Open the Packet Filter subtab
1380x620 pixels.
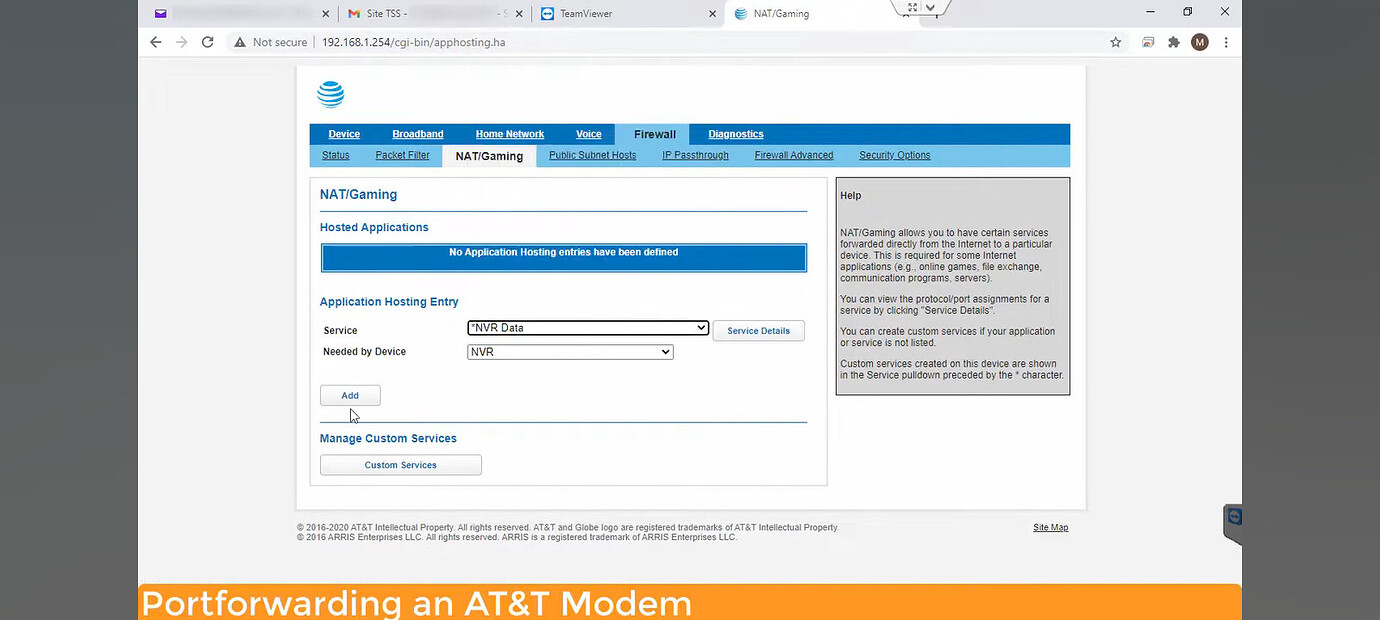click(x=402, y=155)
